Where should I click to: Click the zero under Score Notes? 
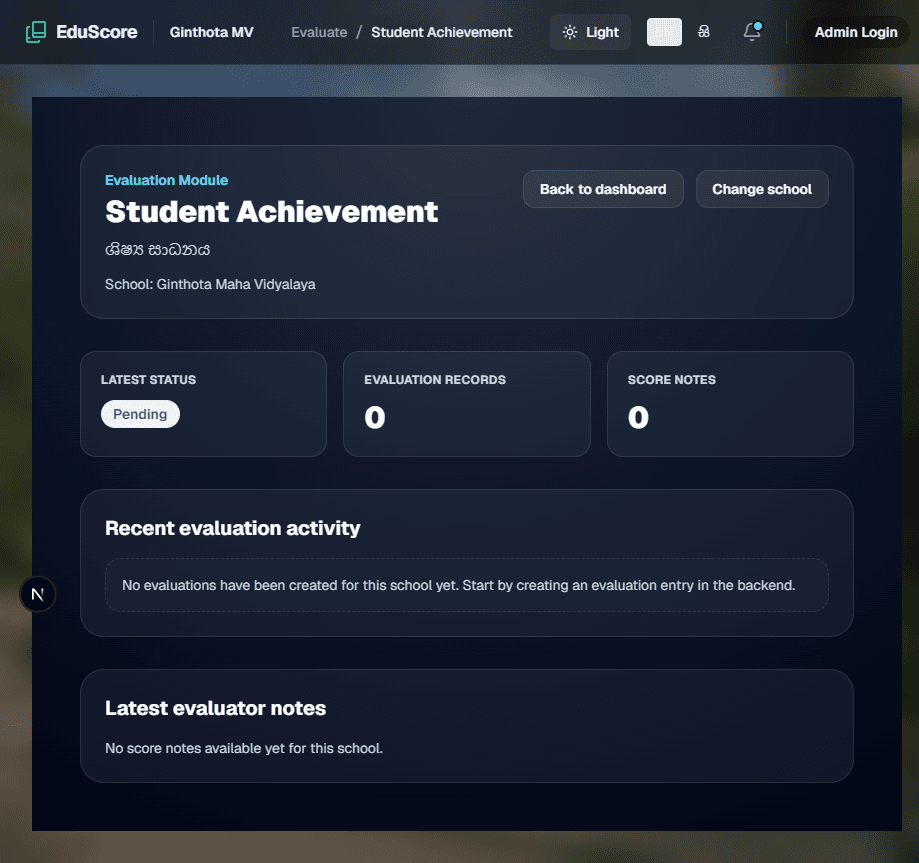tap(638, 417)
